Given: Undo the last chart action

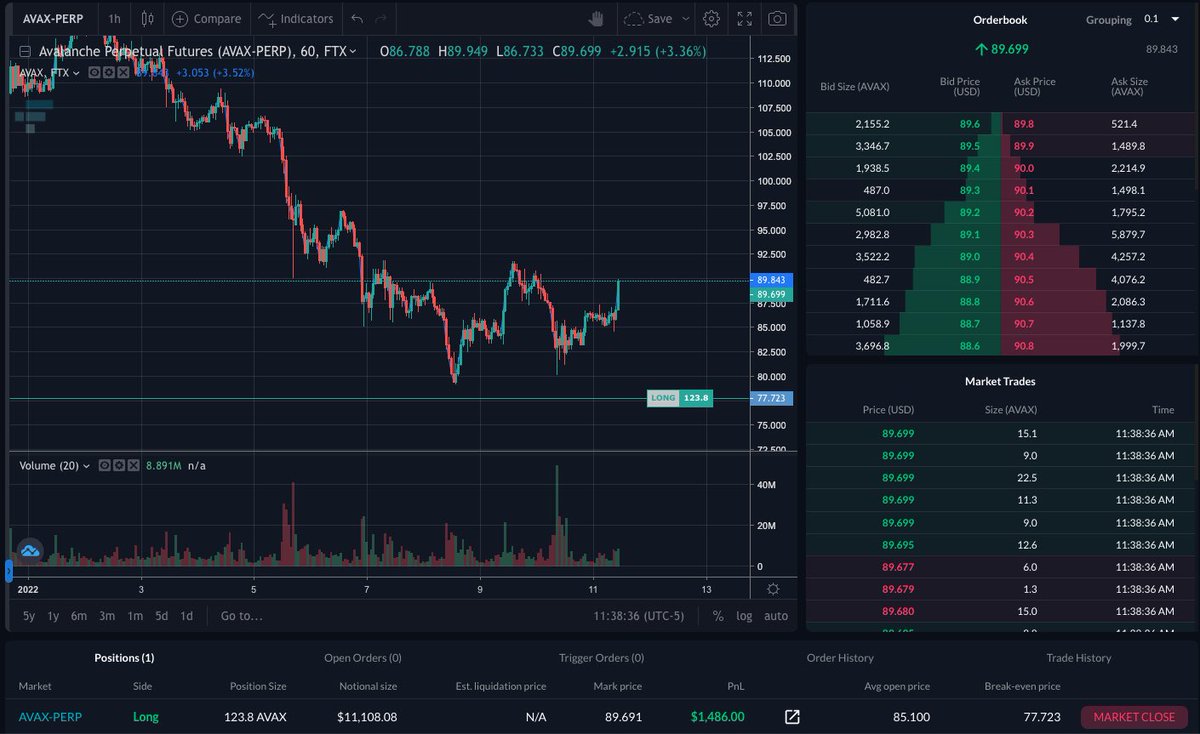Looking at the screenshot, I should point(357,18).
